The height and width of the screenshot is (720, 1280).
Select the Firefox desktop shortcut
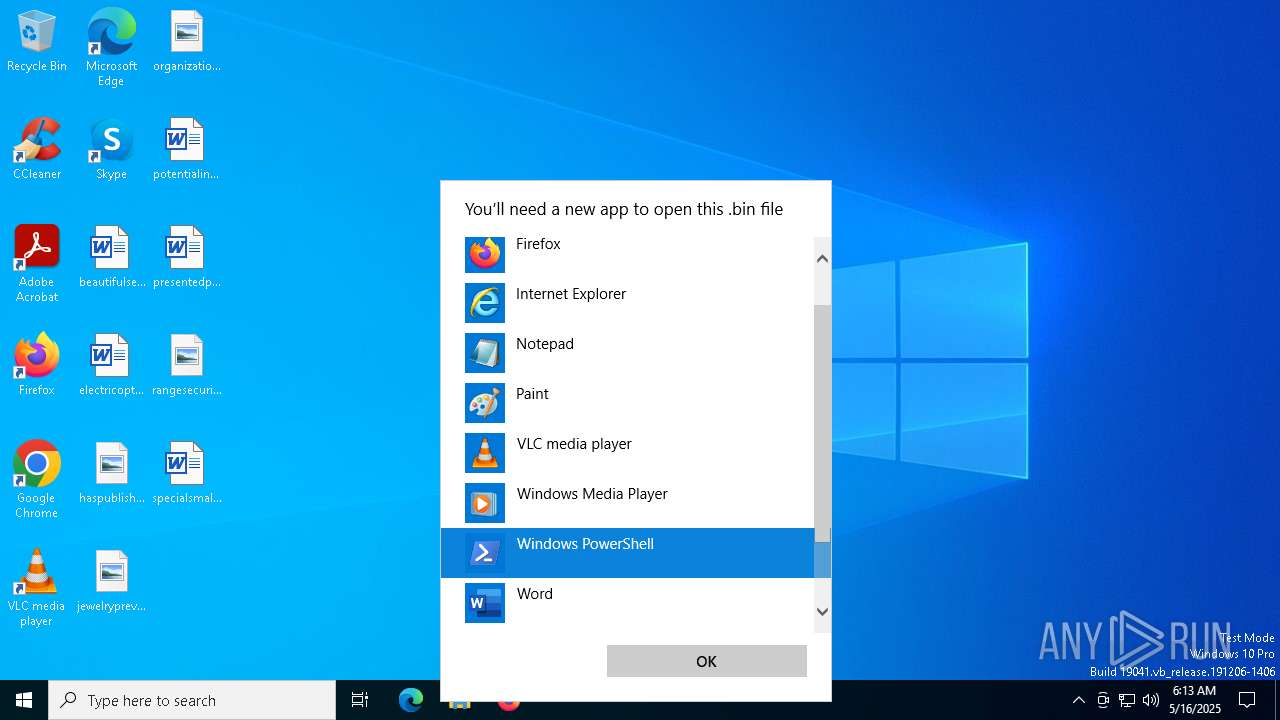coord(37,365)
